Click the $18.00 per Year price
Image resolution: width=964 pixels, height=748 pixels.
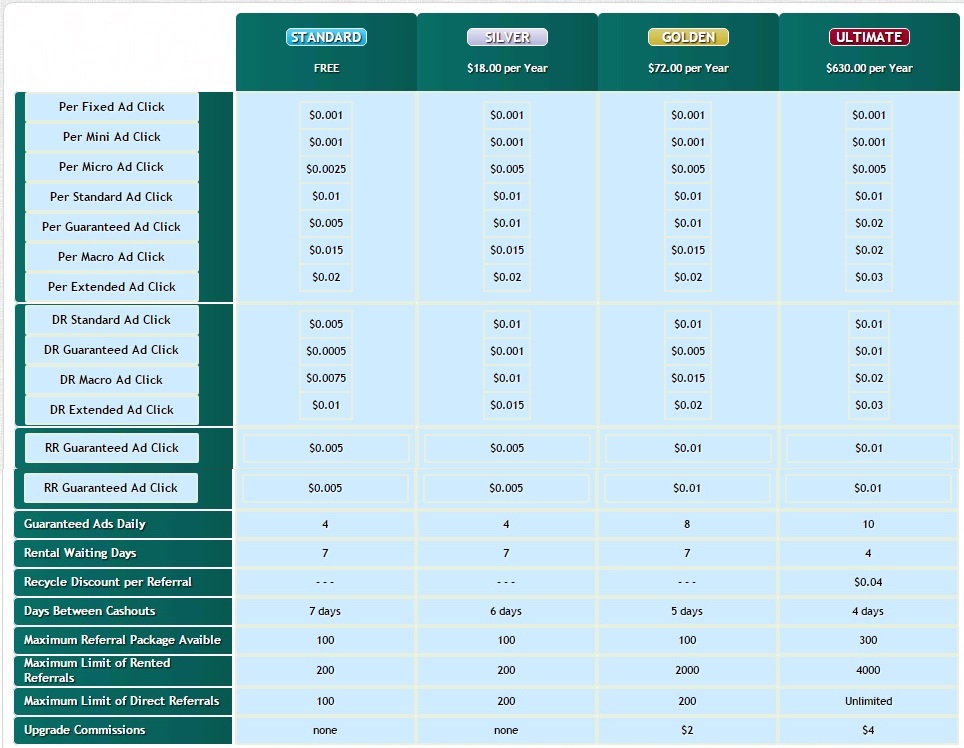coord(507,68)
